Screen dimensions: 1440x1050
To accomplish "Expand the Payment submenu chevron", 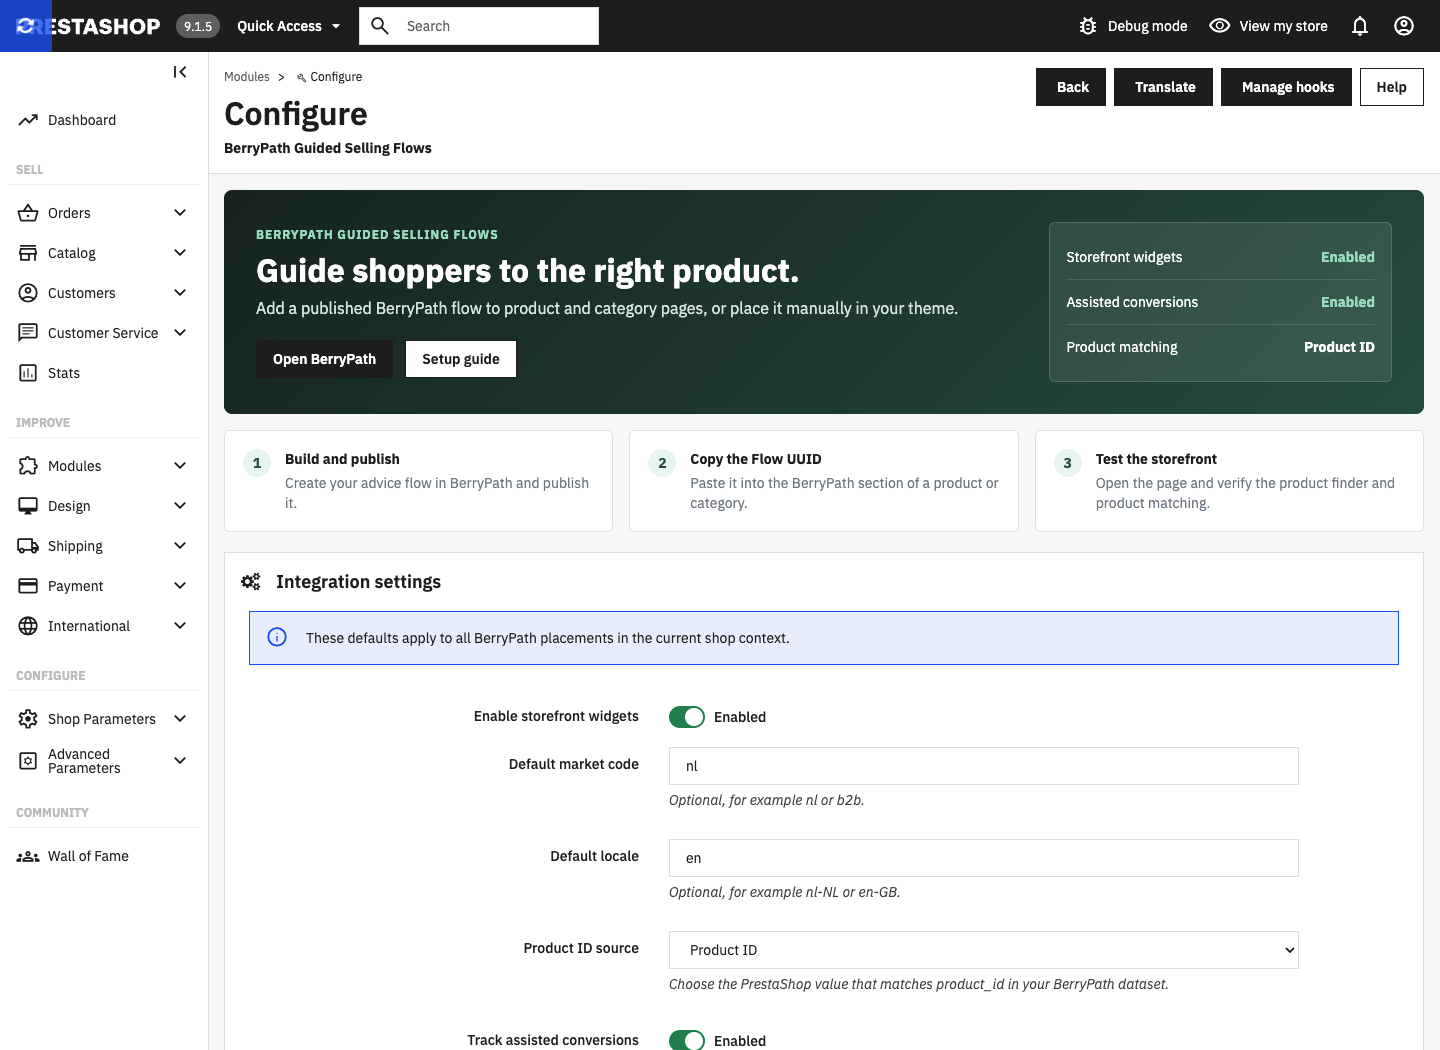I will click(180, 586).
